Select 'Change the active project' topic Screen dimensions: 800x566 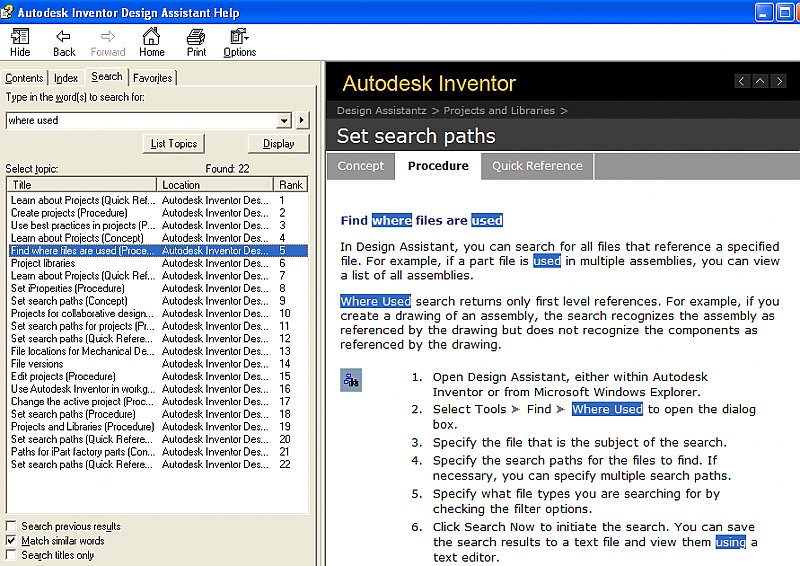[158, 402]
